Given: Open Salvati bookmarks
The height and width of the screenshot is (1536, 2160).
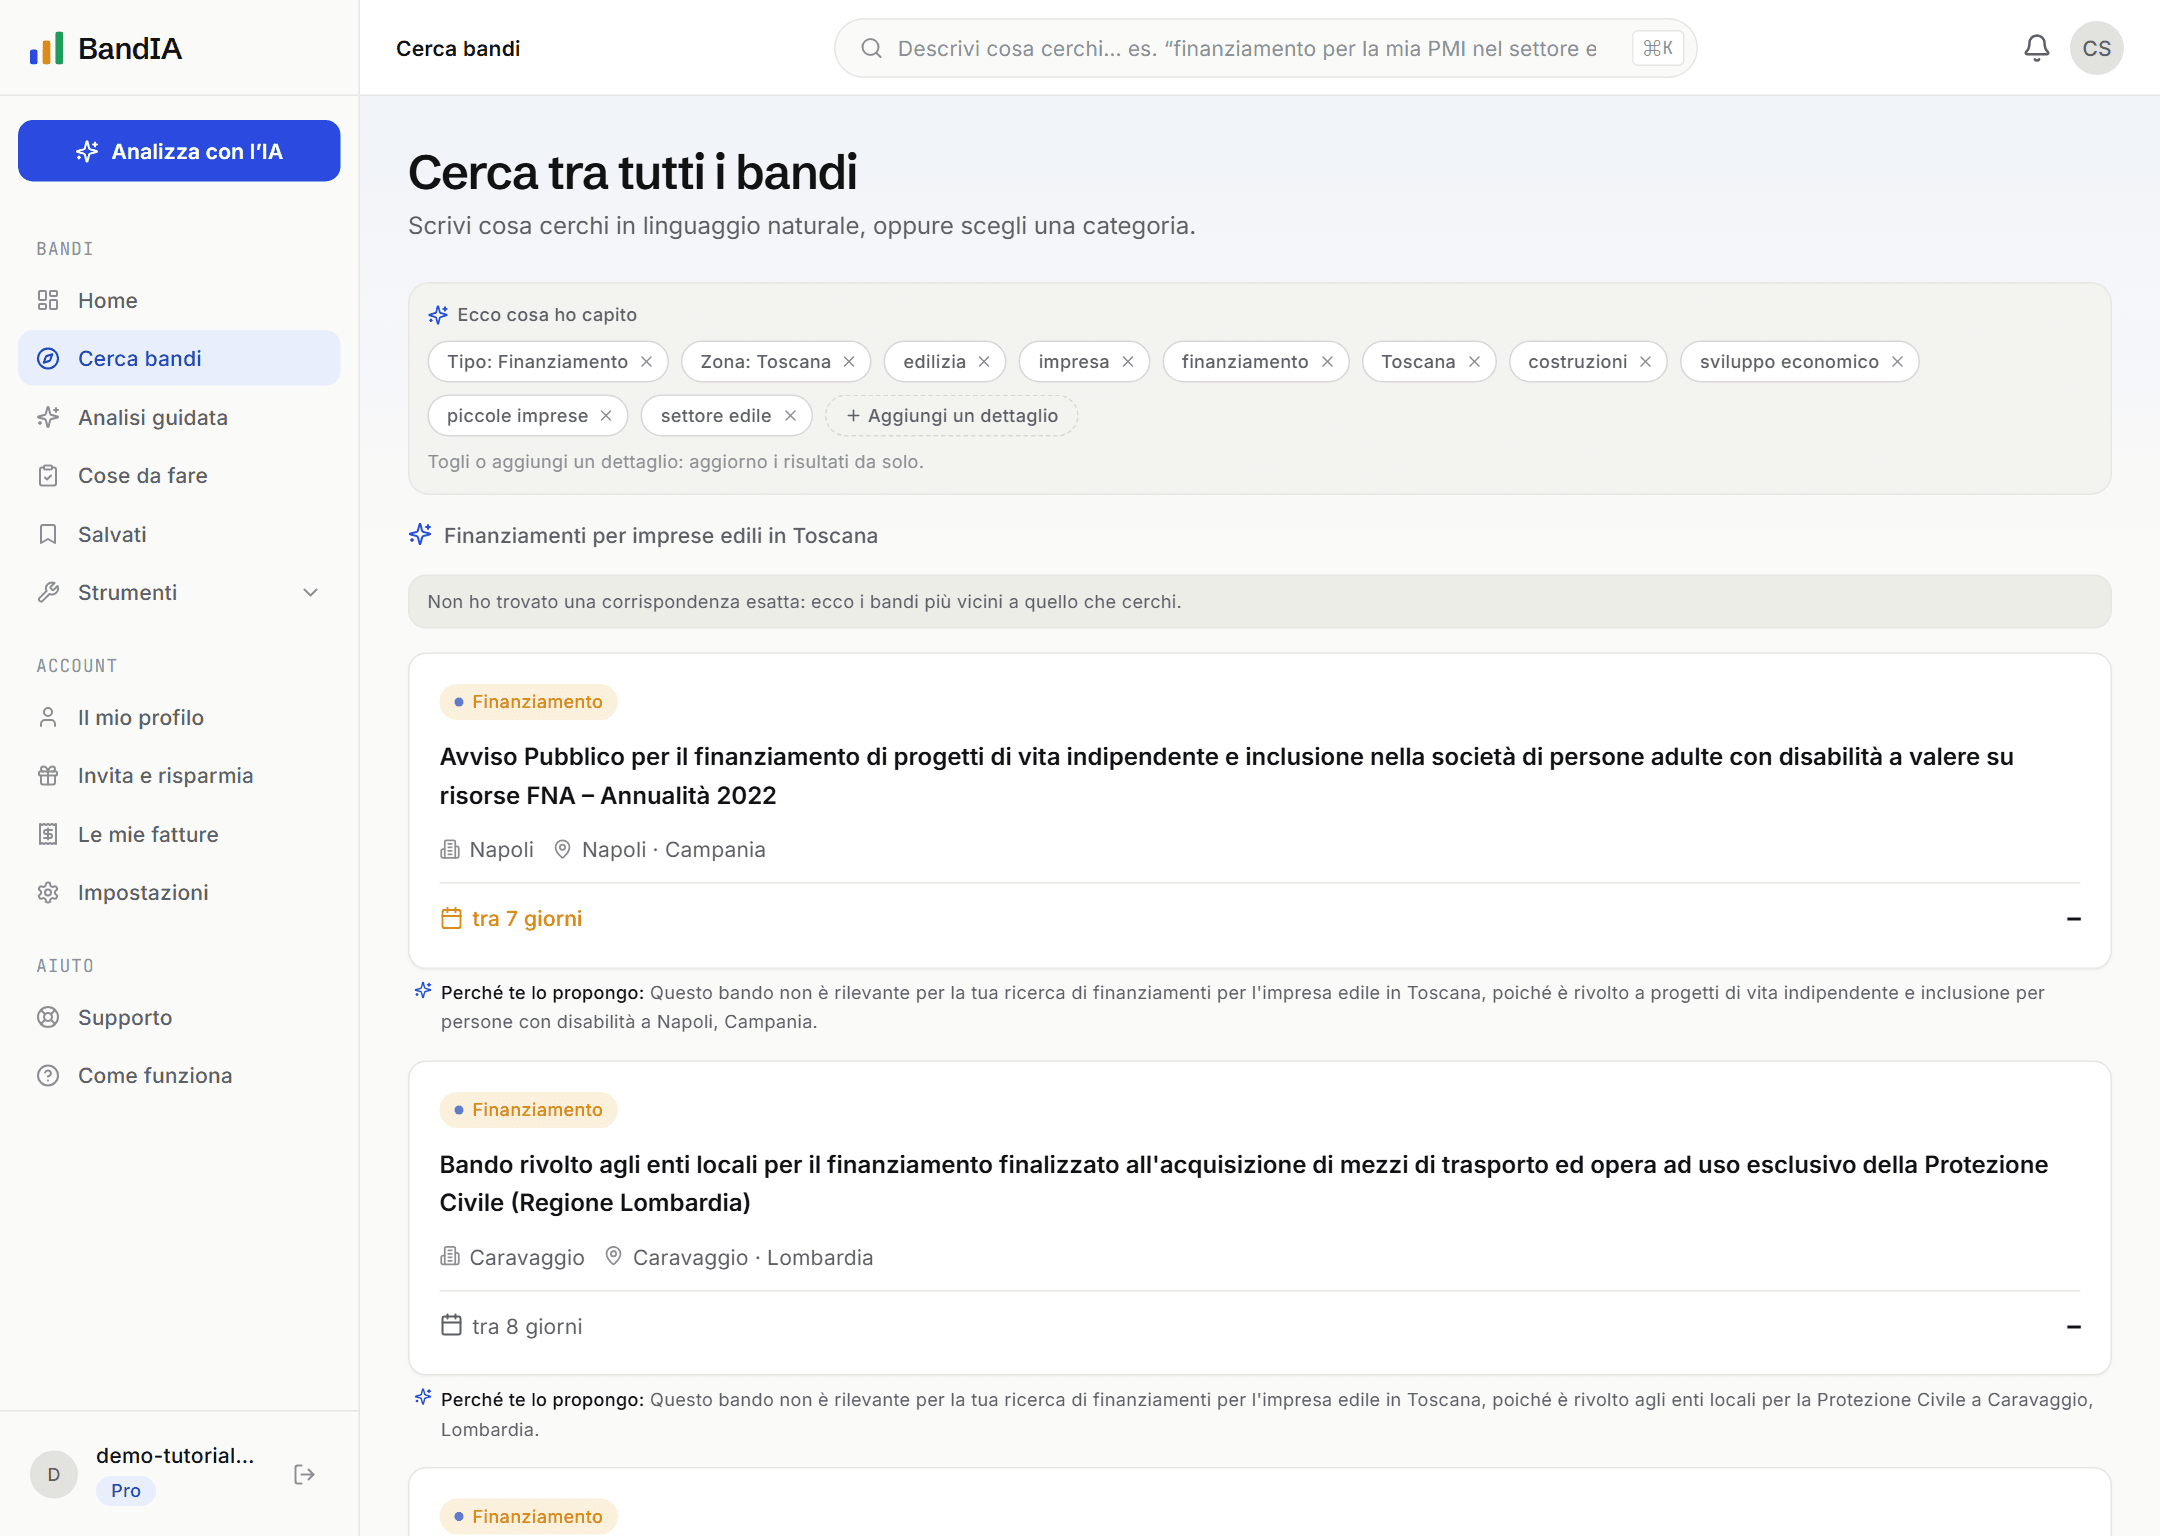Looking at the screenshot, I should (x=179, y=534).
